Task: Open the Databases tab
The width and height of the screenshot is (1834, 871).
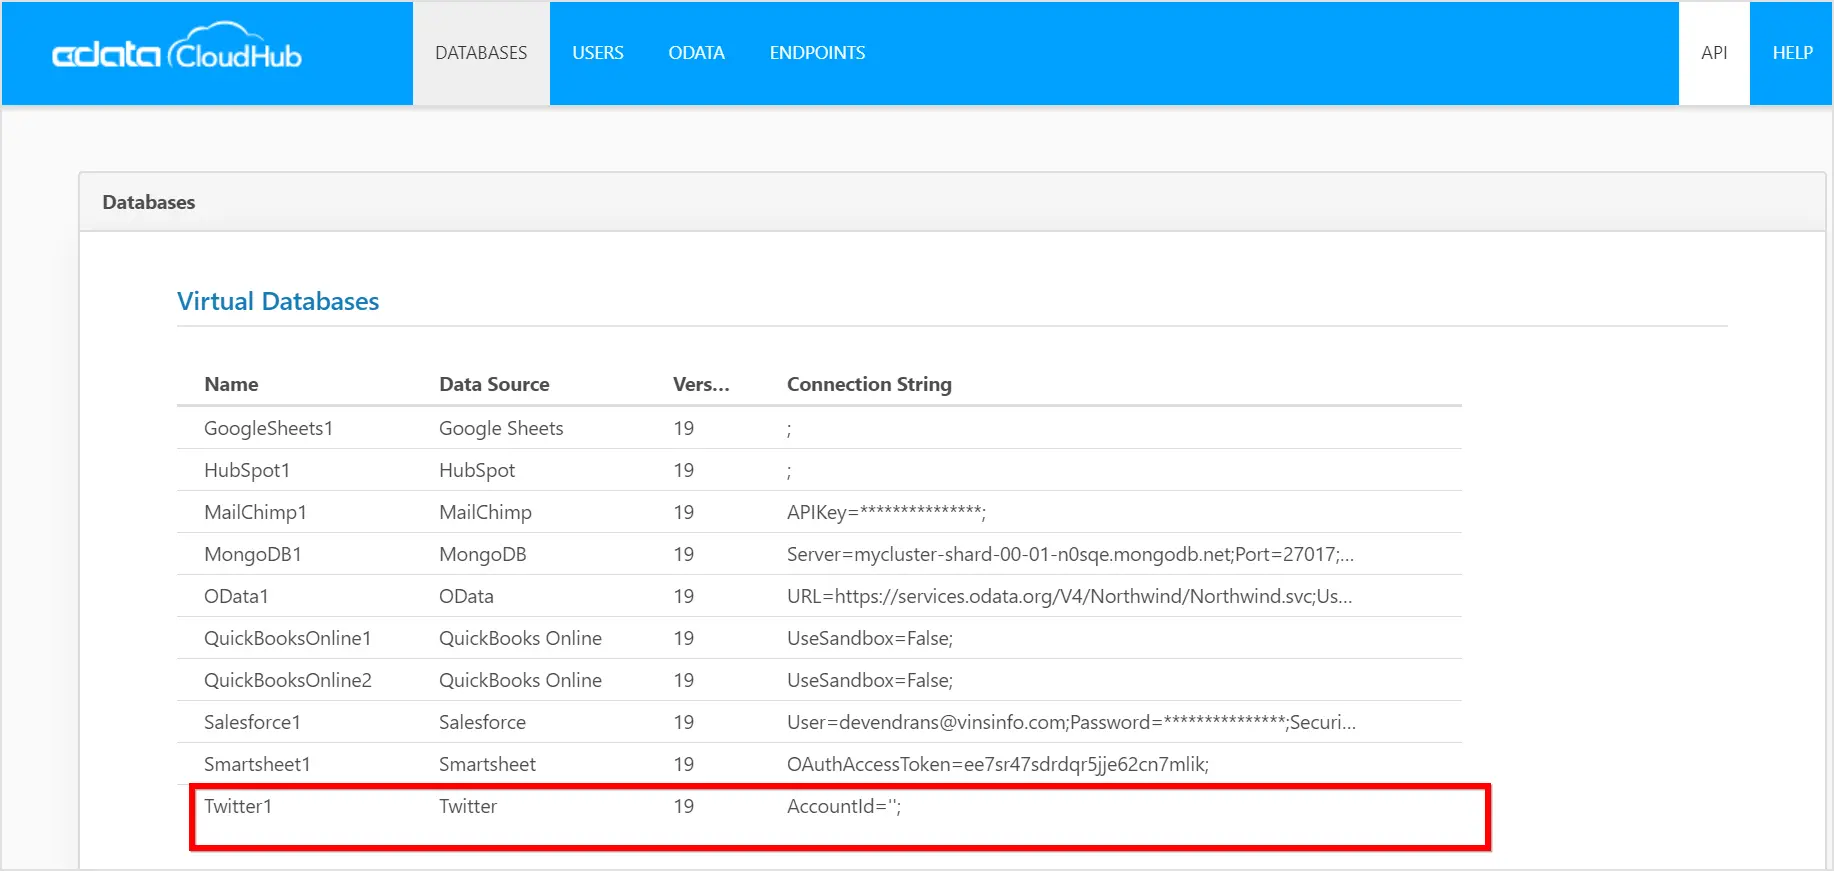Action: click(481, 53)
